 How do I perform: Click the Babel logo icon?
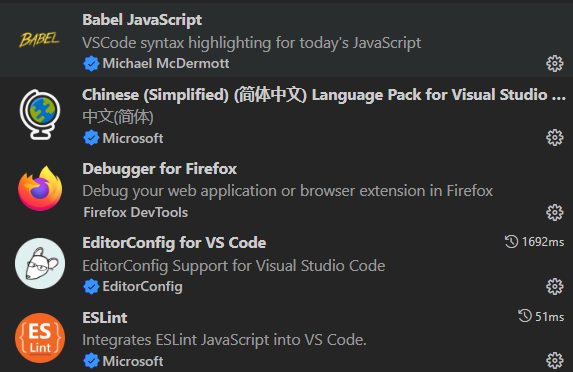[39, 39]
